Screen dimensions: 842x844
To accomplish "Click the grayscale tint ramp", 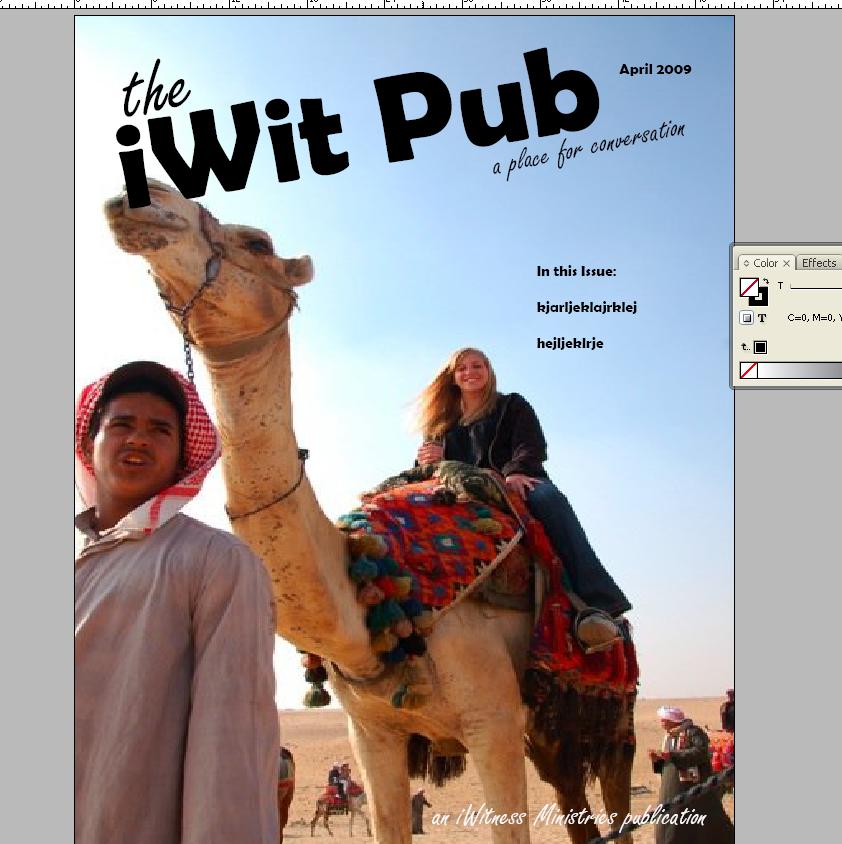I will pos(799,370).
